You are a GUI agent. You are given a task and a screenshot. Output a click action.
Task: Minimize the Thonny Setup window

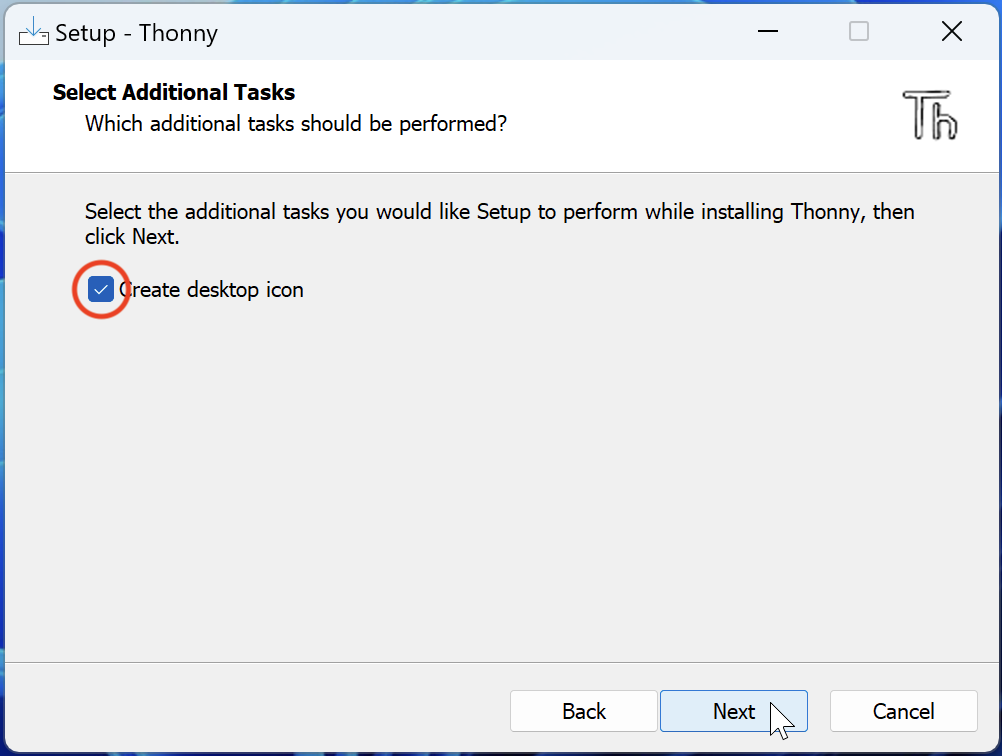pos(767,32)
